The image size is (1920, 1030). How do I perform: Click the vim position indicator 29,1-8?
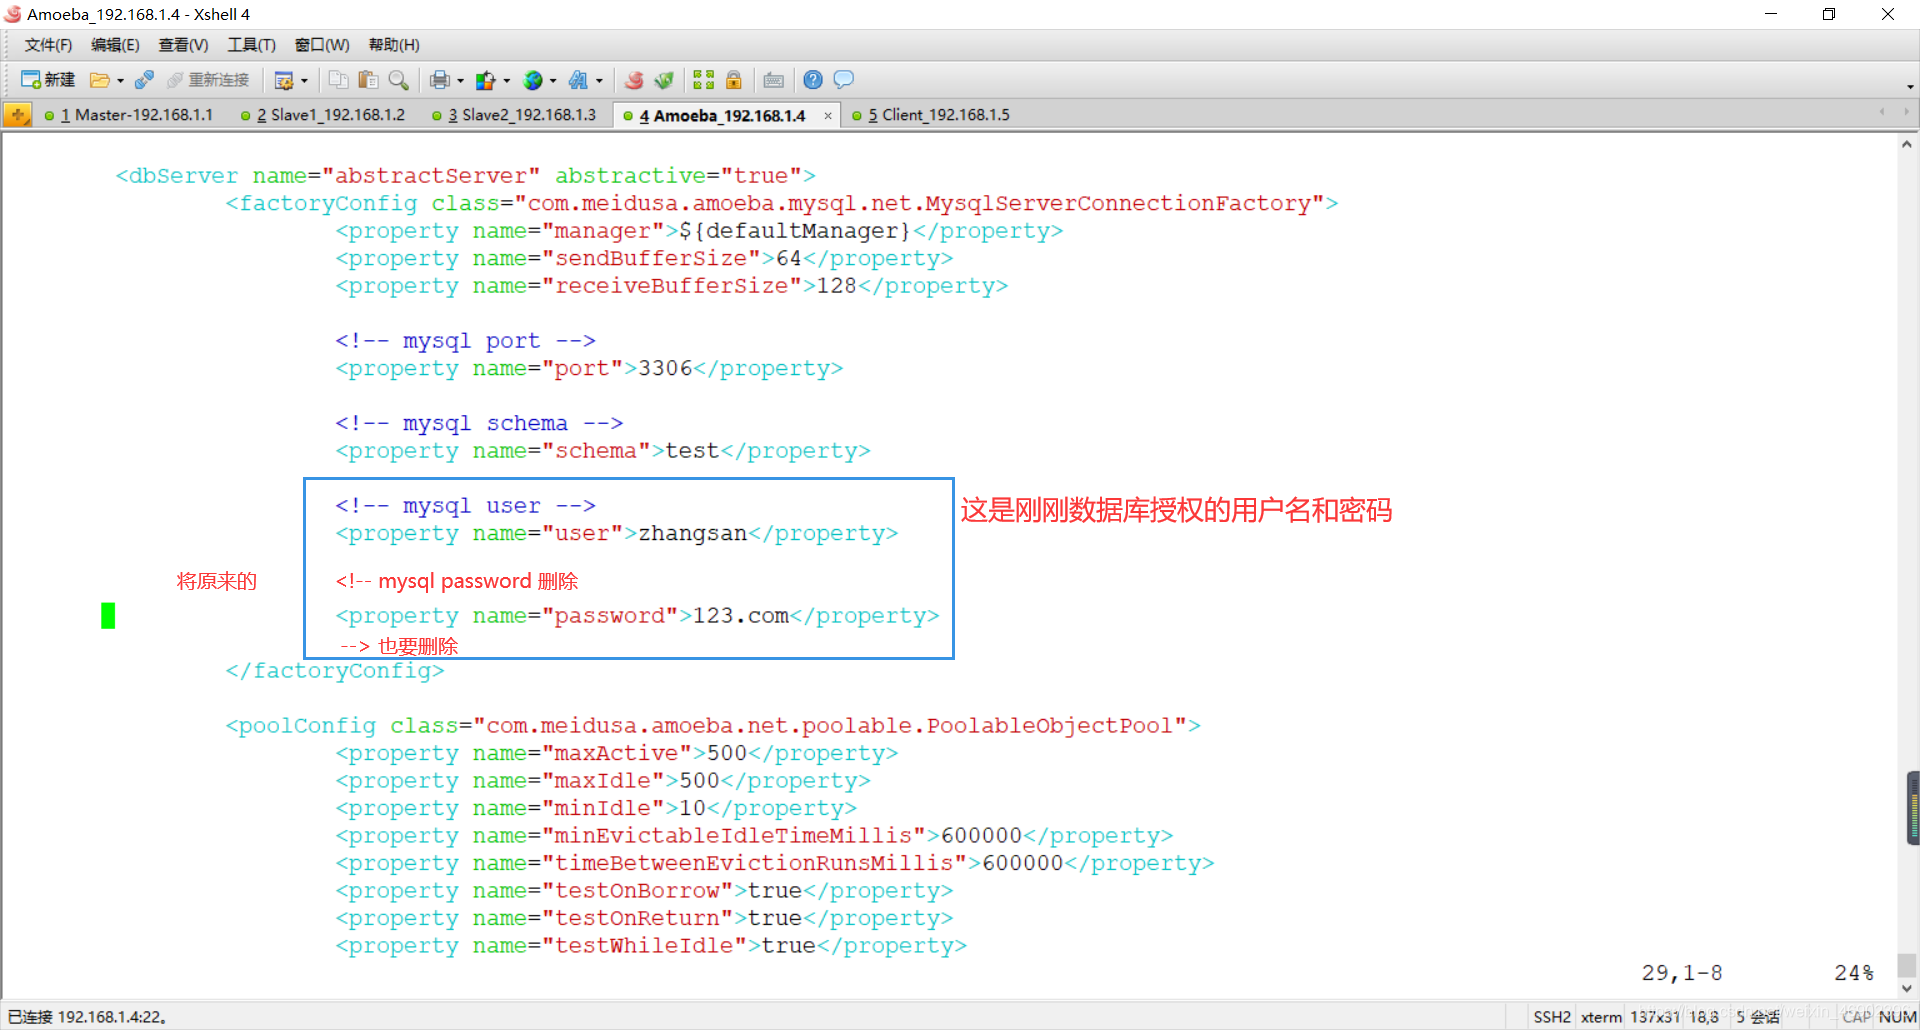tap(1682, 973)
